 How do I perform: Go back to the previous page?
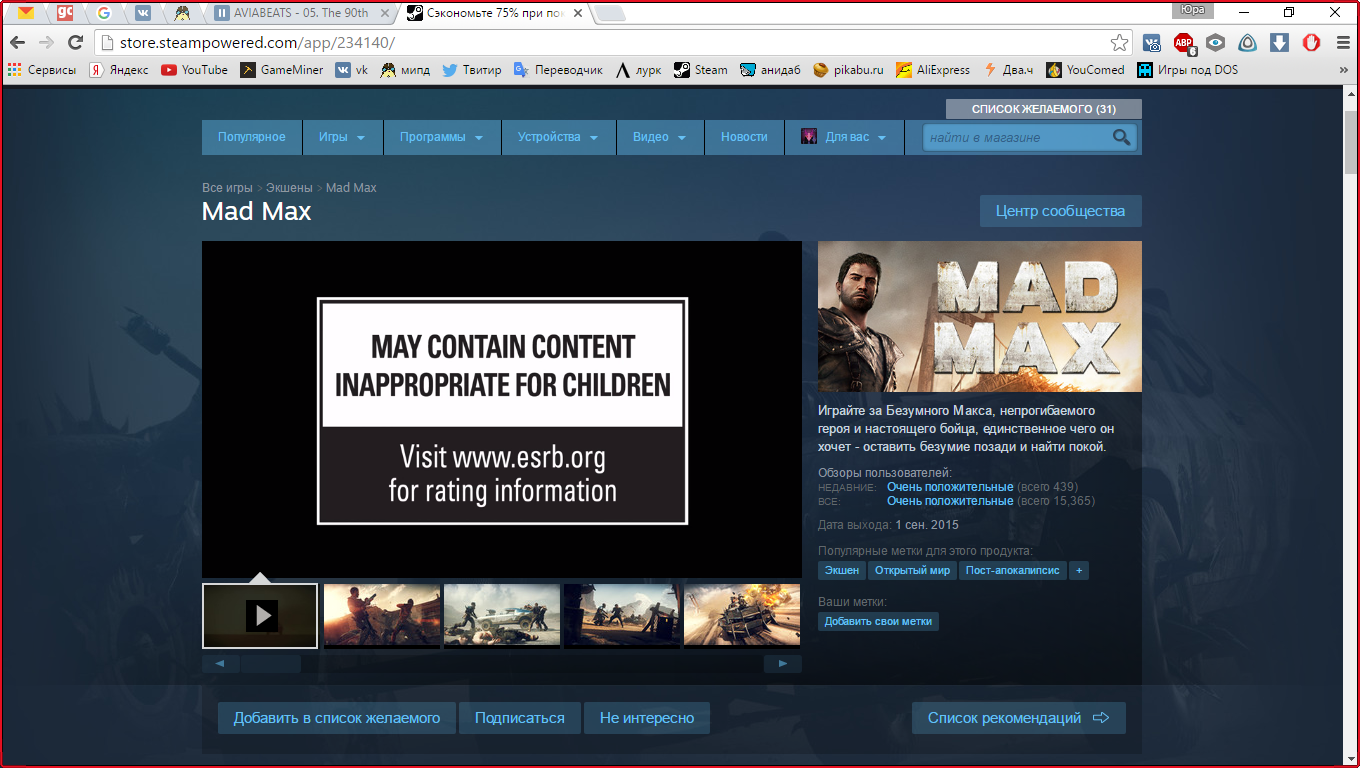[x=18, y=42]
